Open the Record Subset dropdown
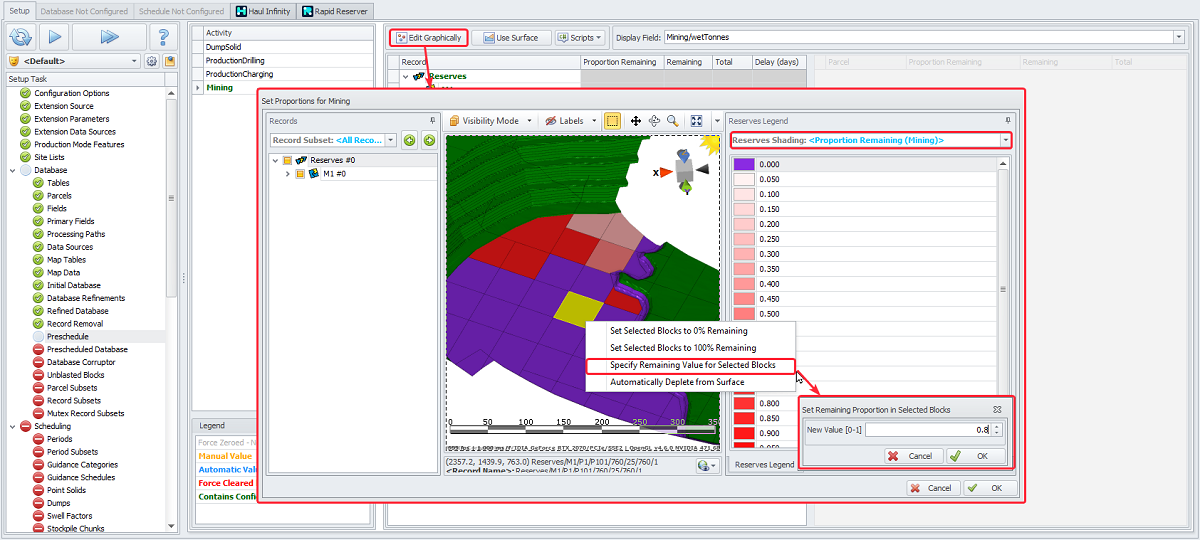The width and height of the screenshot is (1200, 540). tap(390, 140)
